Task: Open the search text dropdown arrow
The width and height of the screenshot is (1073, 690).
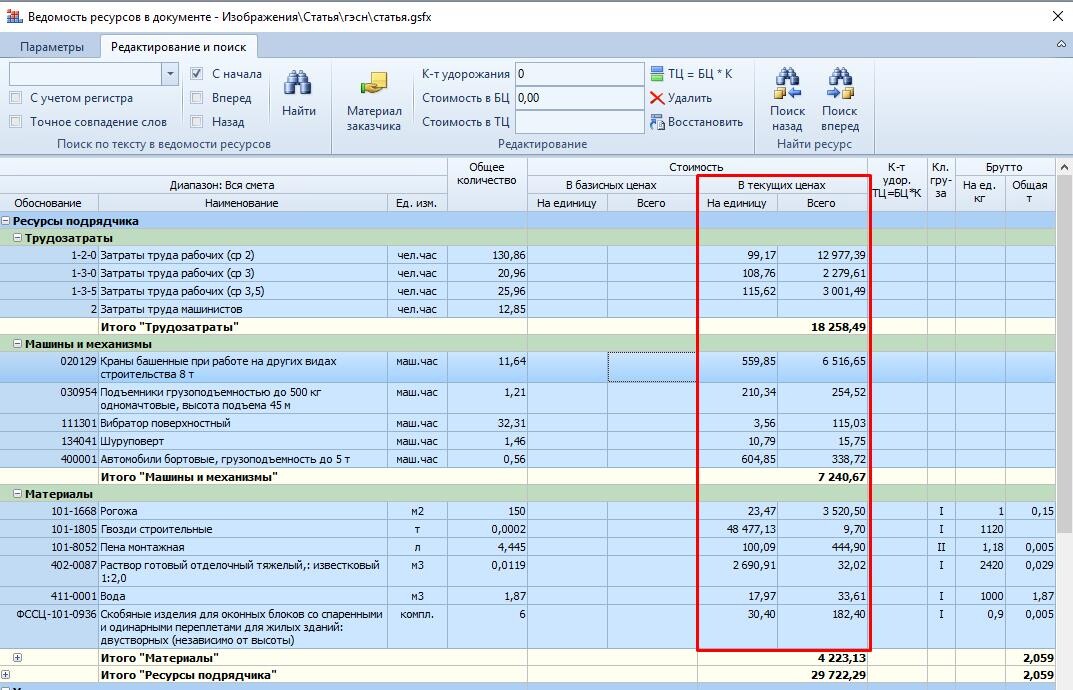Action: point(170,74)
